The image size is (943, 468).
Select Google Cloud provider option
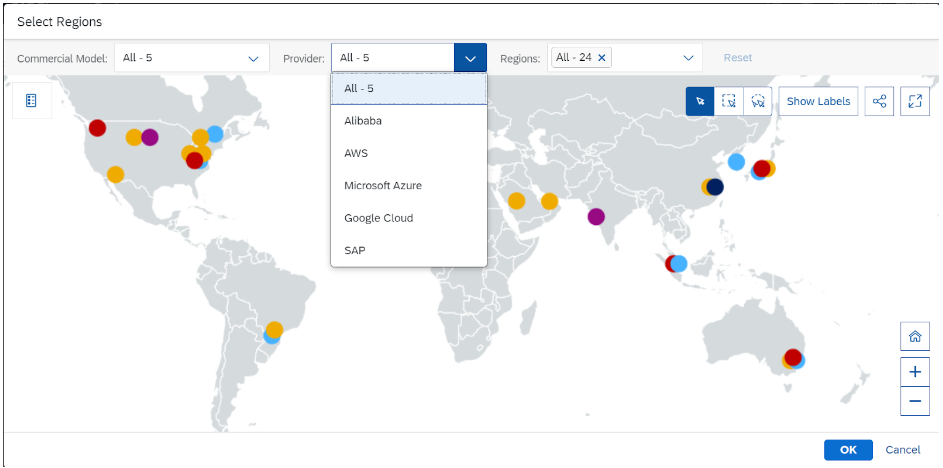click(x=378, y=218)
